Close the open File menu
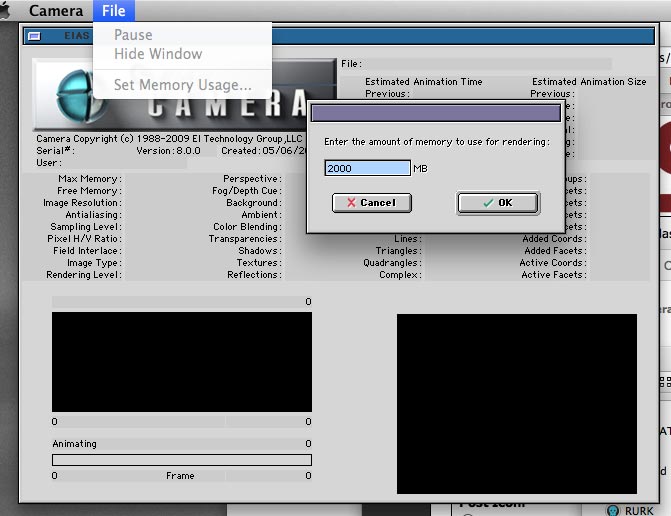 [x=113, y=11]
